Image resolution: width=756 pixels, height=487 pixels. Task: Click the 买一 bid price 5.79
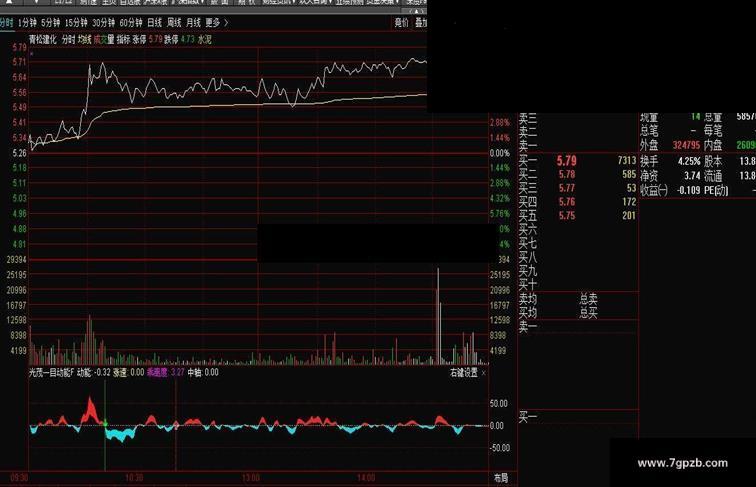tap(567, 161)
